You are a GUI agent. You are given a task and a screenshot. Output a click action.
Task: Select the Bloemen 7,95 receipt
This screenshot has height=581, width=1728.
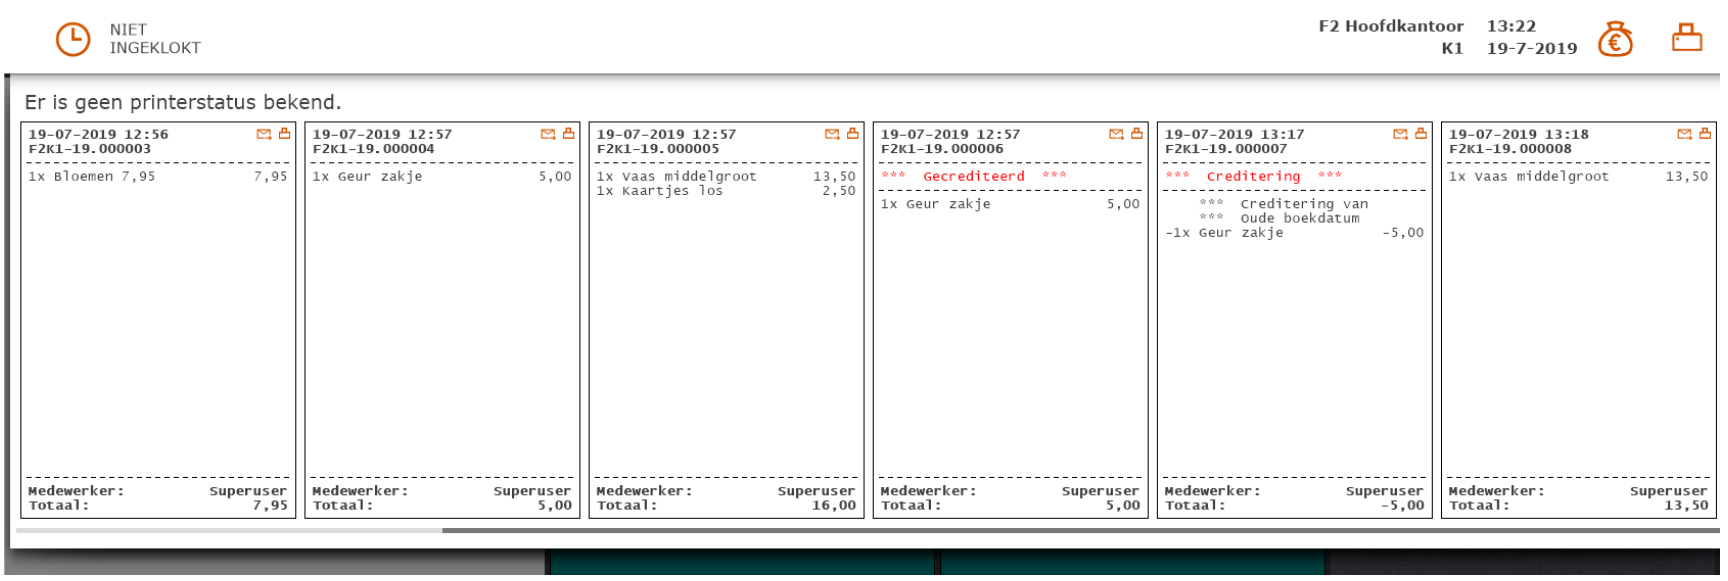[158, 320]
